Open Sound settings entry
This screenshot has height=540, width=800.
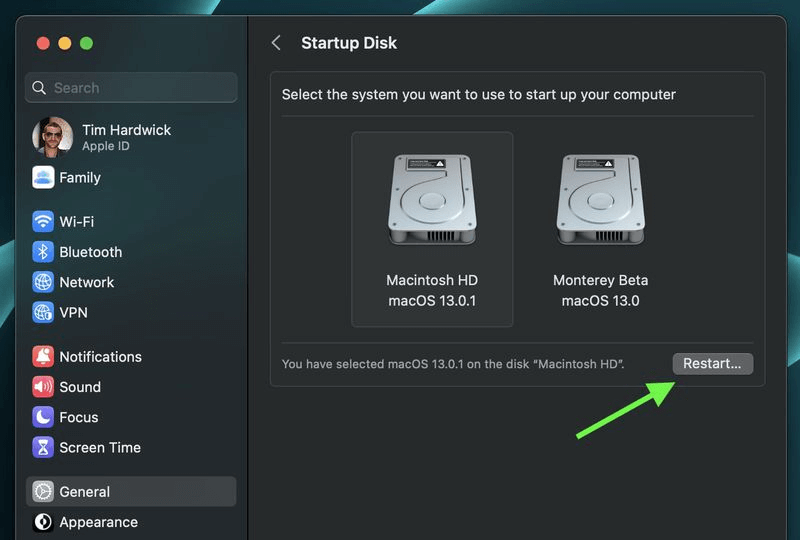(131, 387)
